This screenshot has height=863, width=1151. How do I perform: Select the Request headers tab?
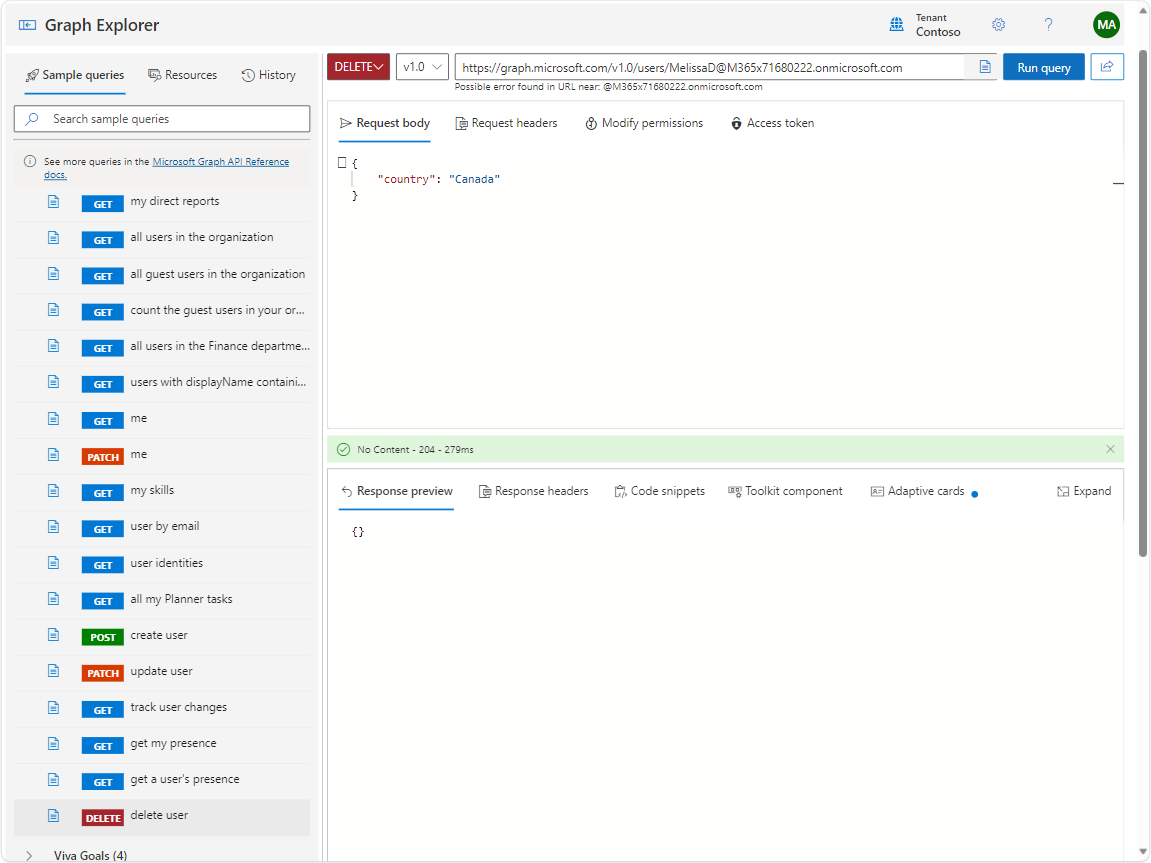click(x=506, y=123)
